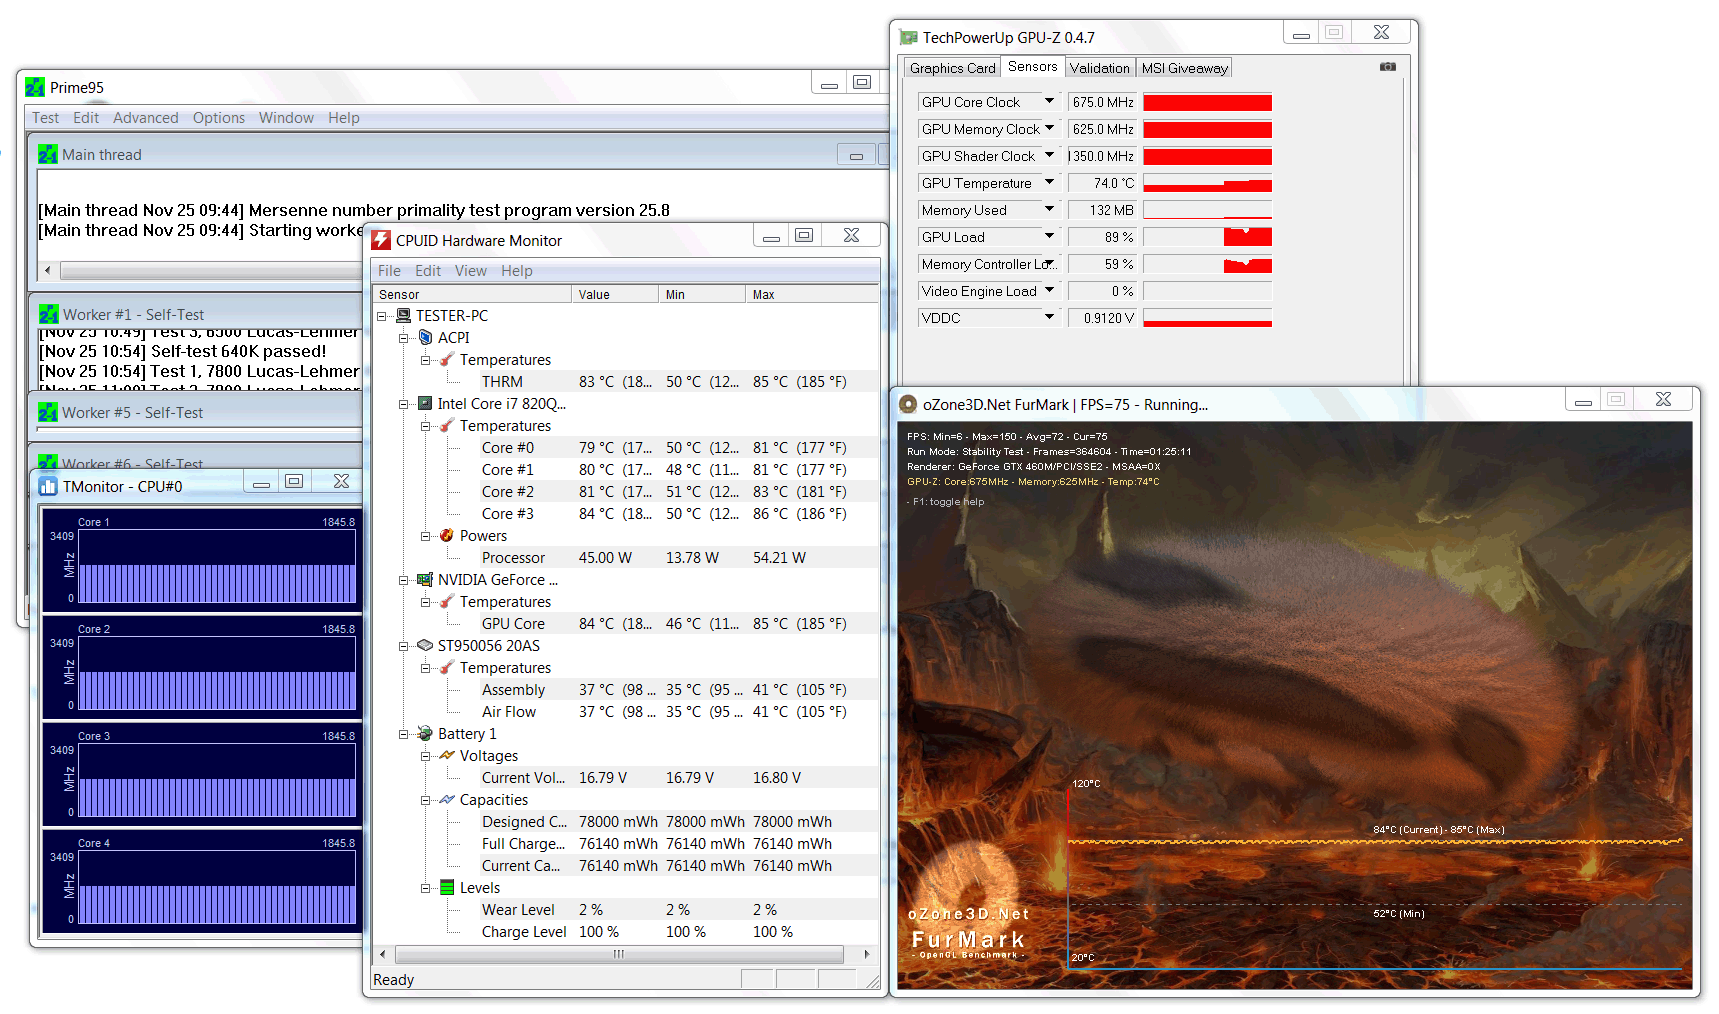
Task: Click the Worker #5 Self-Test window icon
Action: click(48, 413)
